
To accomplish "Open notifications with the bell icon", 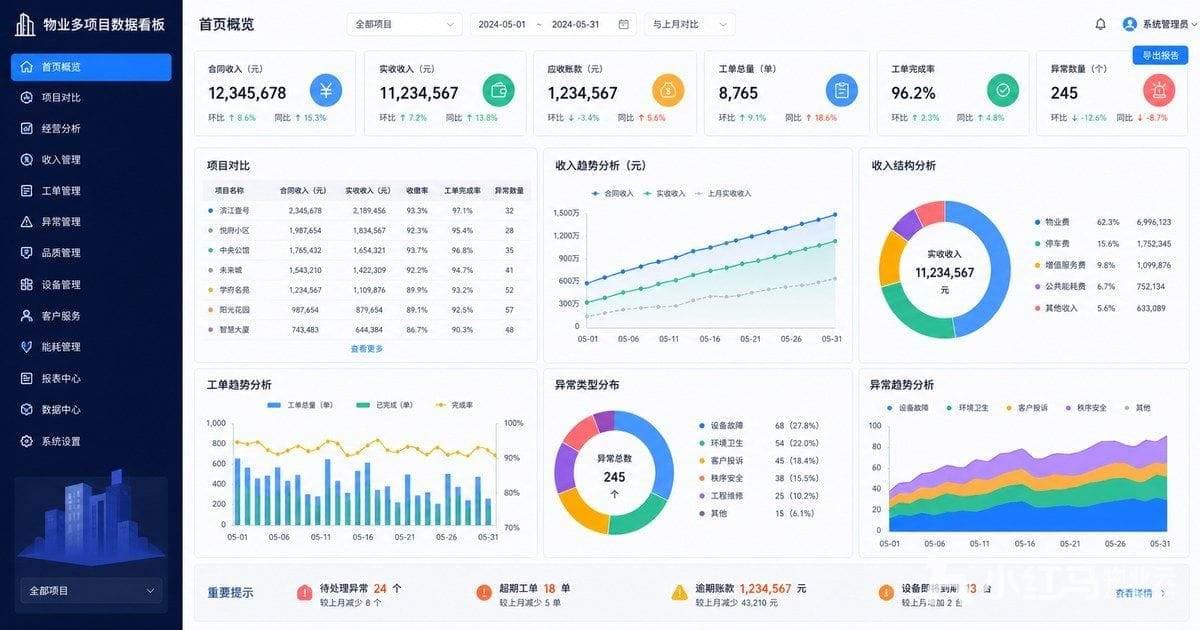I will tap(1101, 24).
